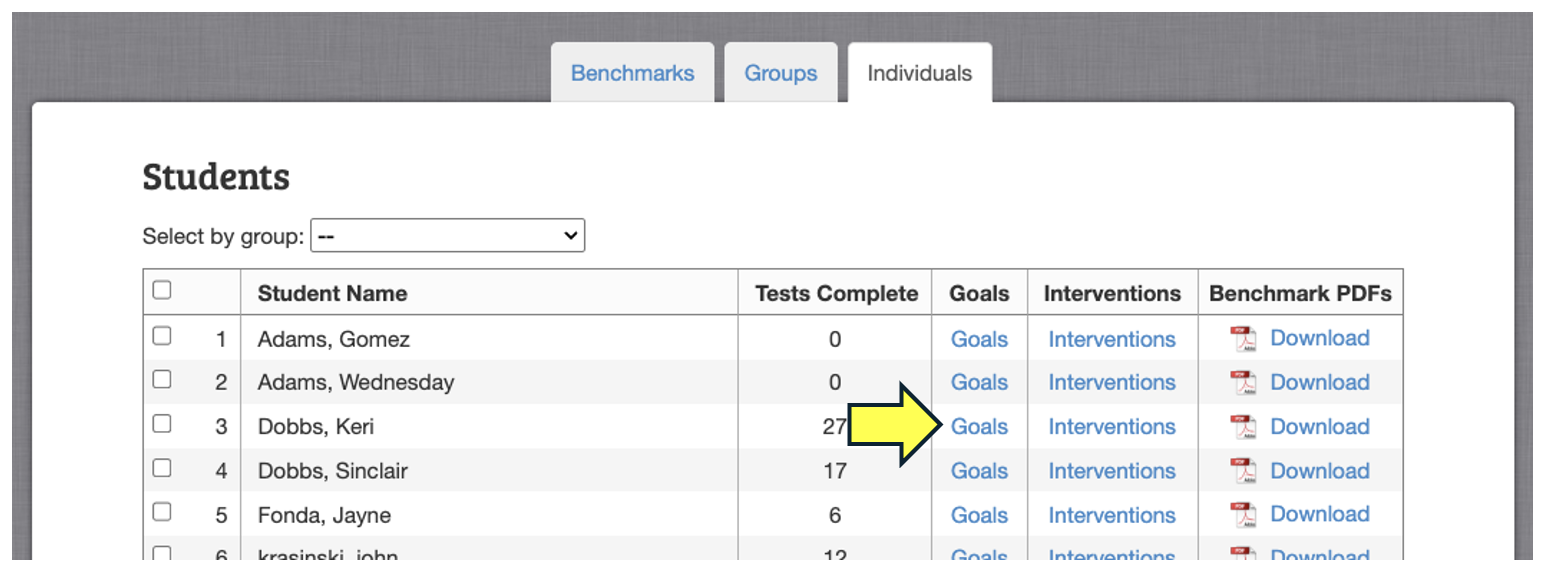View Interventions for Fonda, Jayne
The image size is (1546, 572).
tap(1111, 515)
